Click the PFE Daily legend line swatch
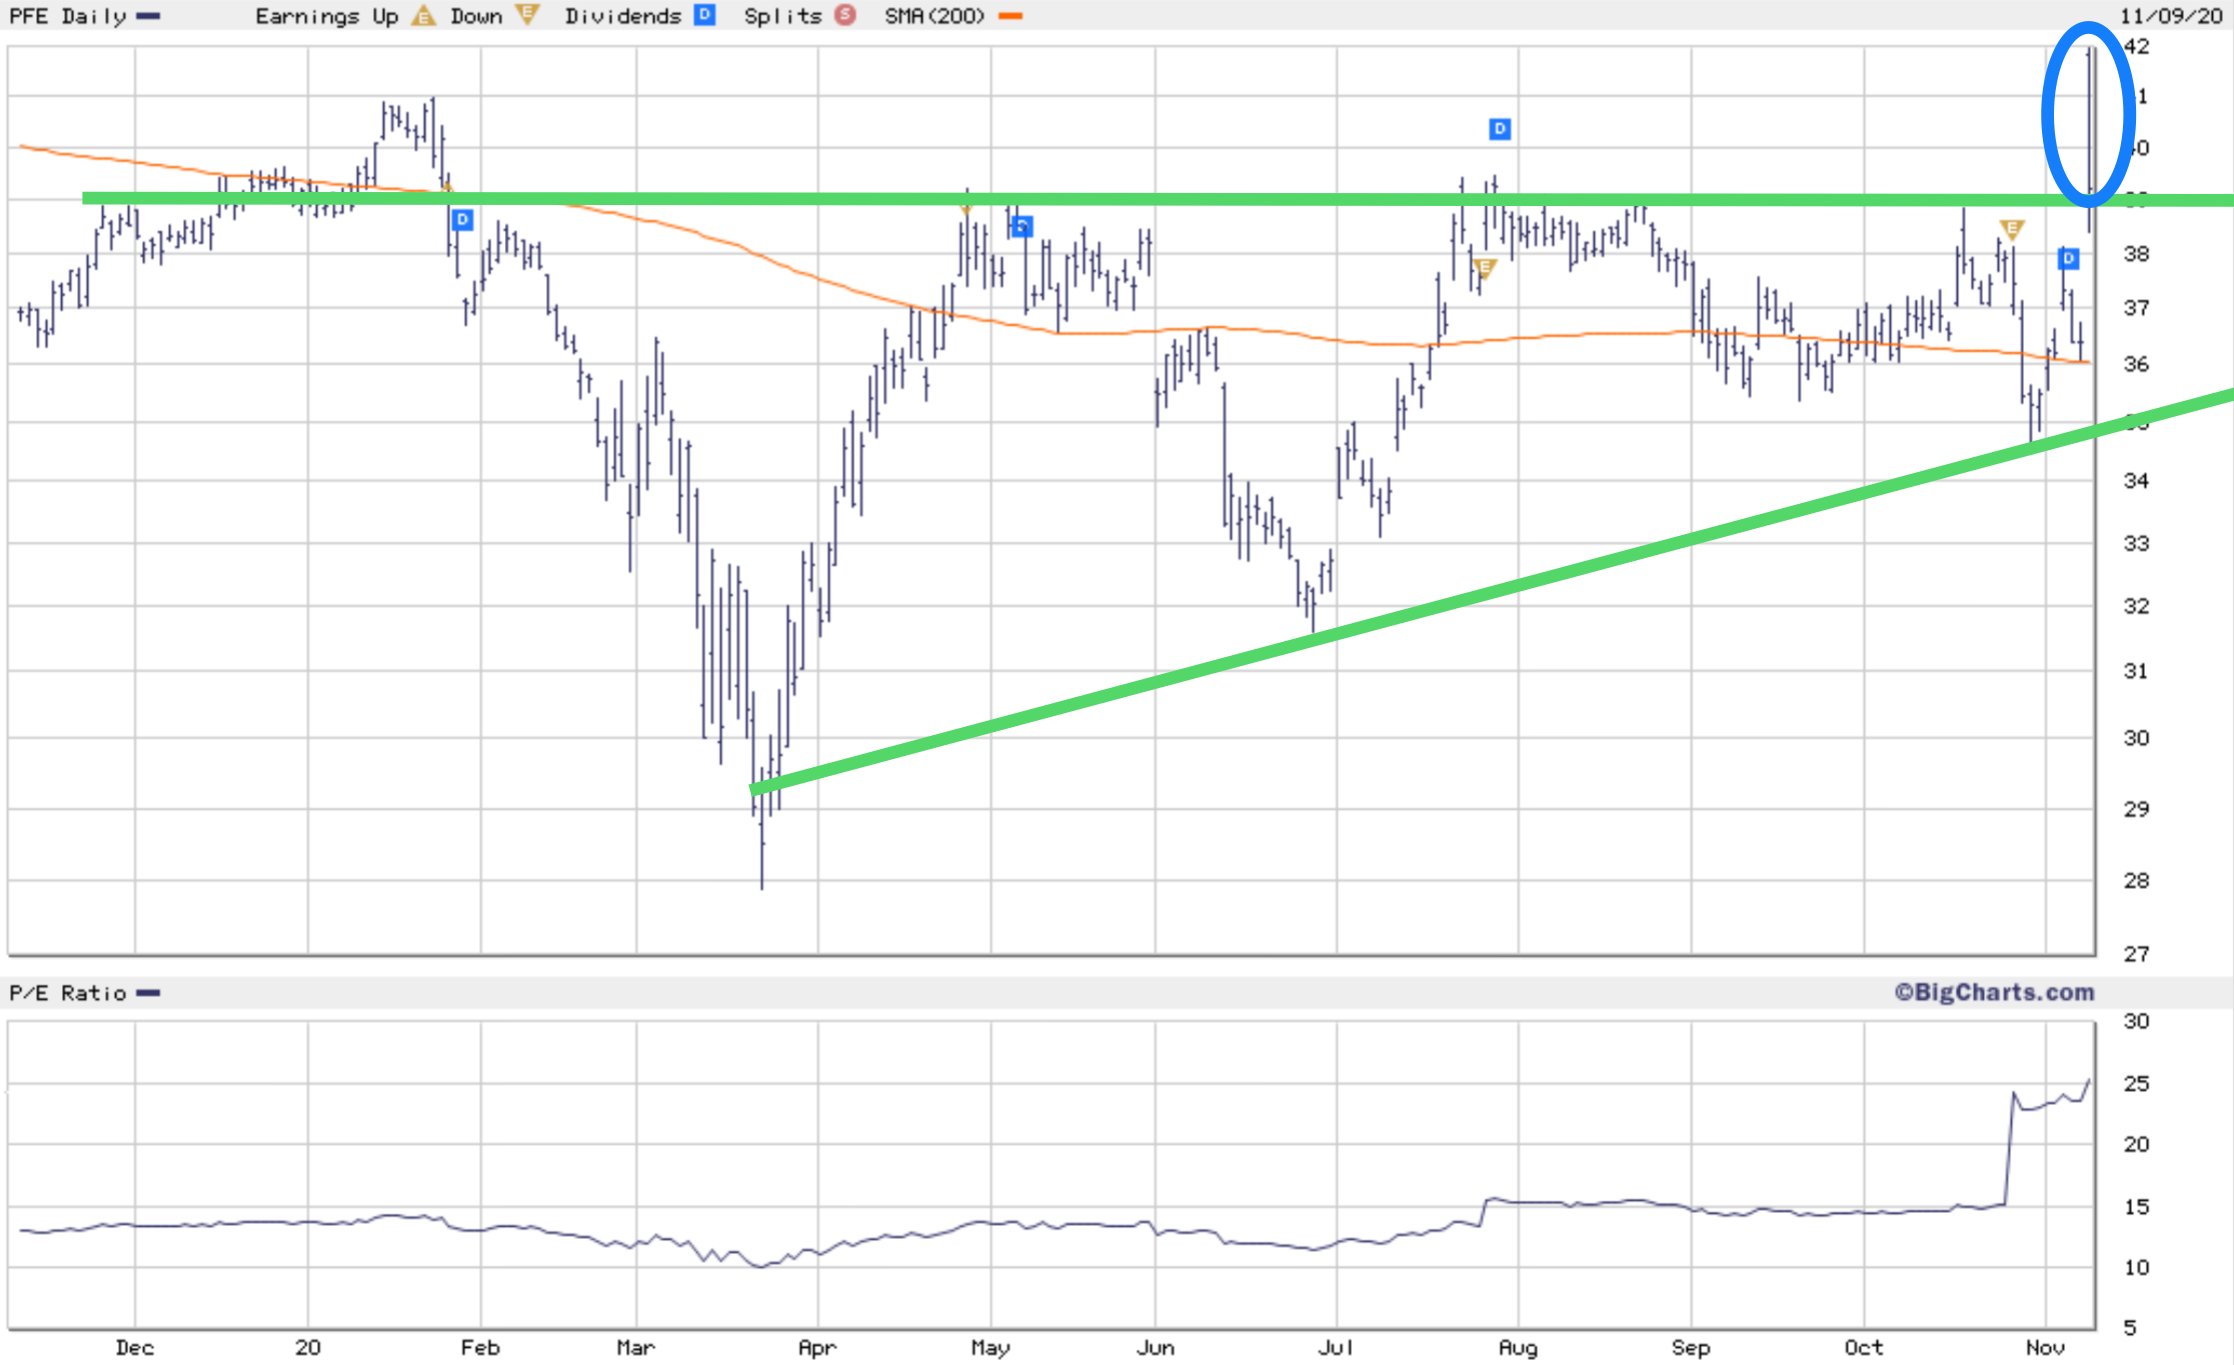 pos(148,16)
